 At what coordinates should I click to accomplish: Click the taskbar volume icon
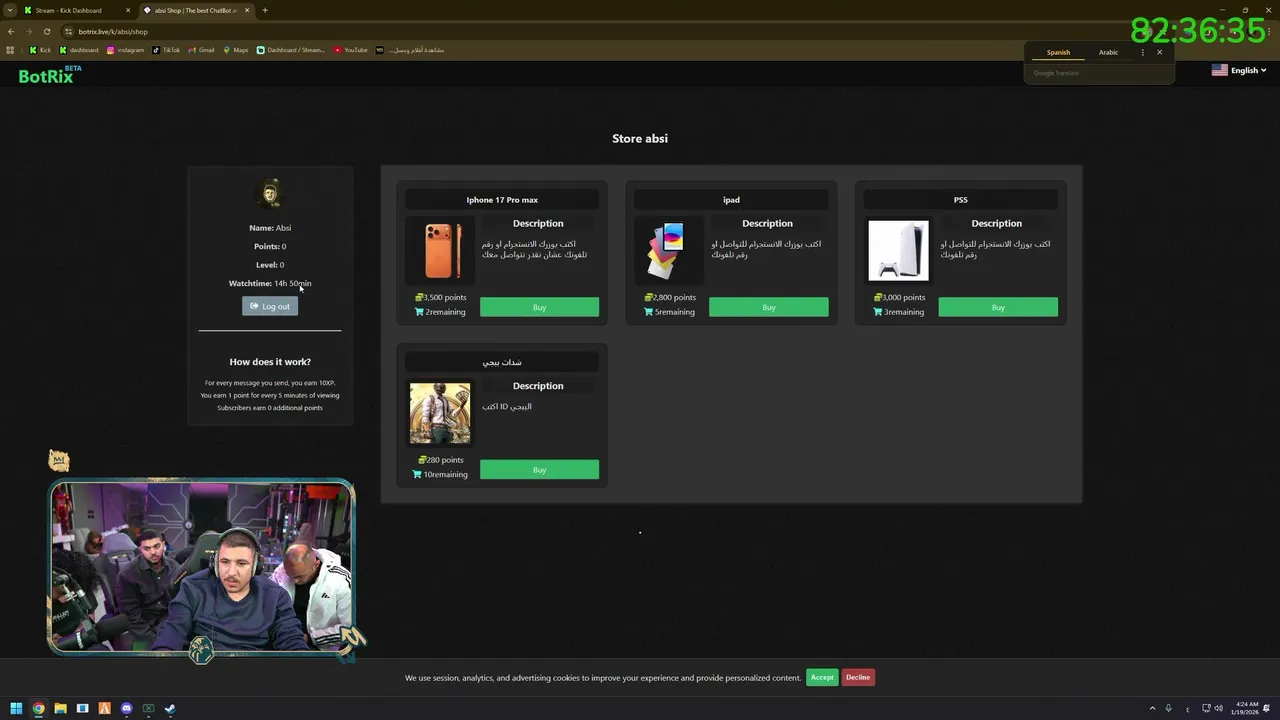point(1218,708)
